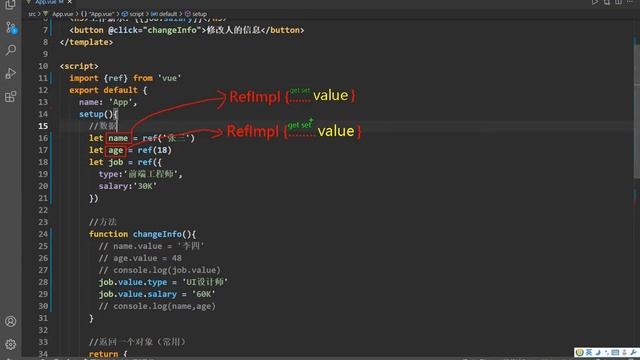640x360 pixels.
Task: Click 'changeInfo' in the button @click attribute
Action: 172,30
